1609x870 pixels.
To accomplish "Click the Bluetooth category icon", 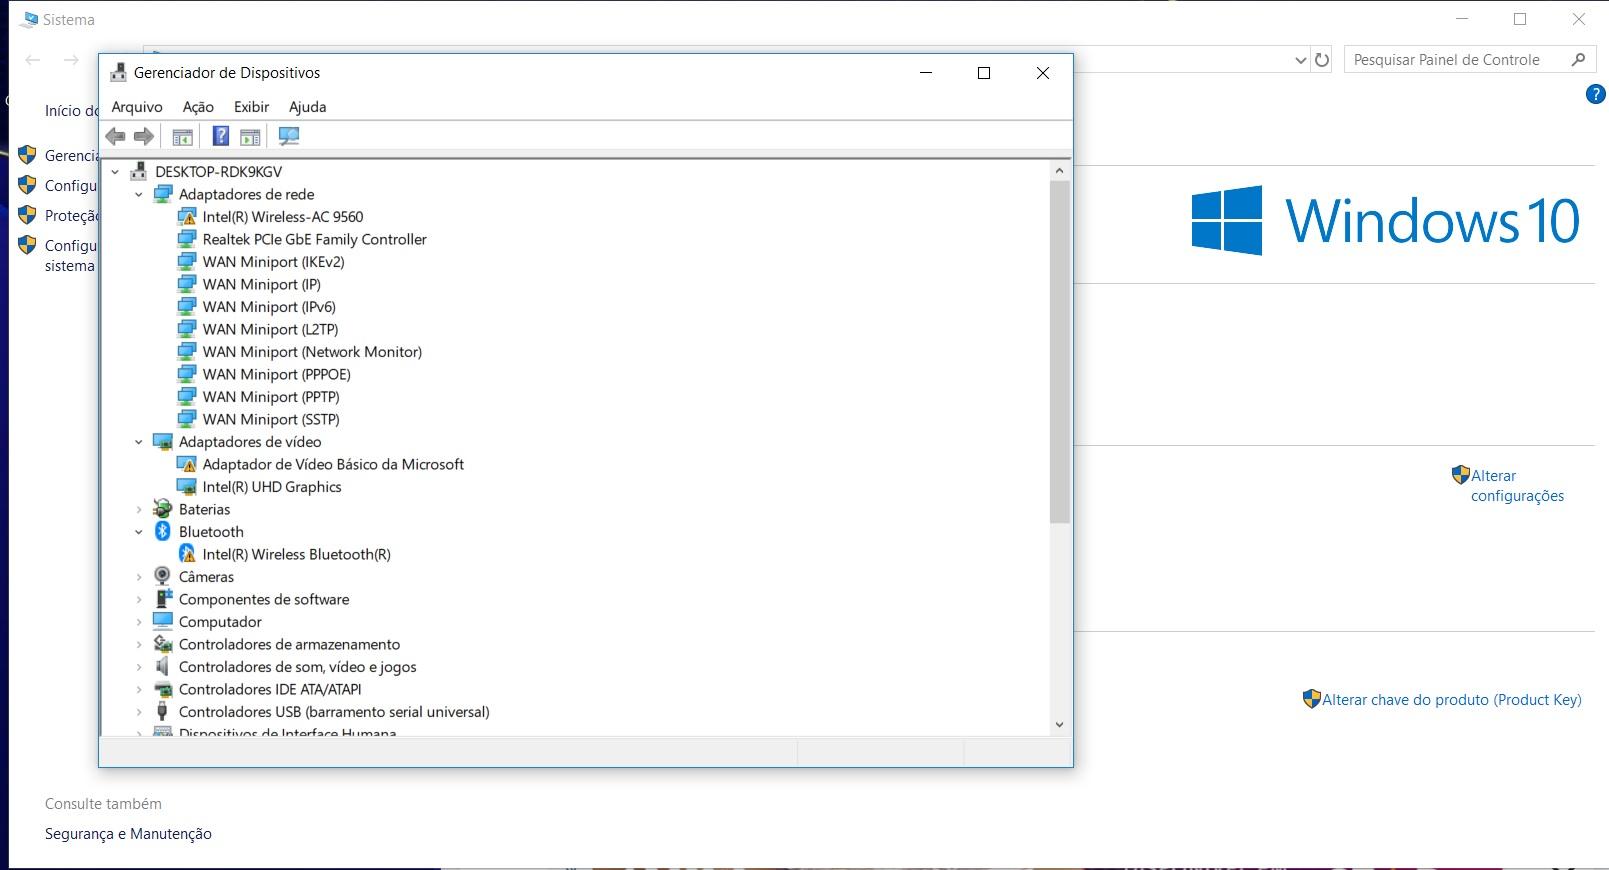I will [x=163, y=531].
